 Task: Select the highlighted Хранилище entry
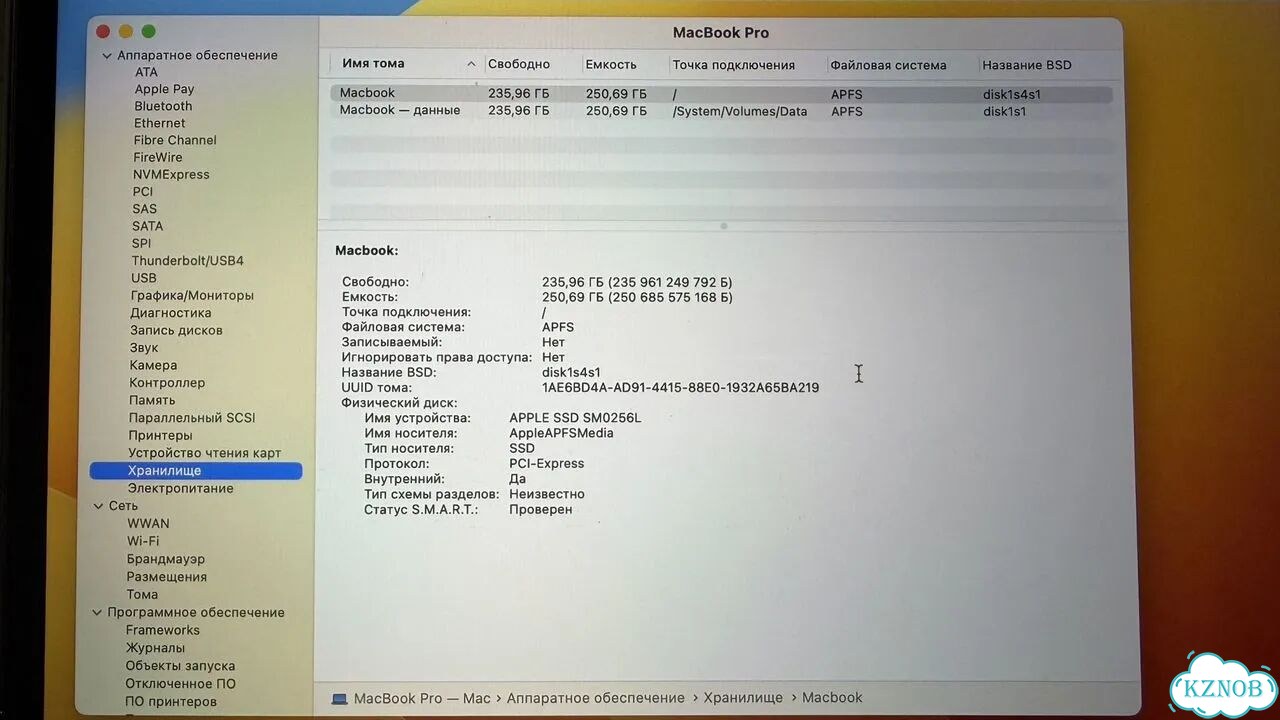tap(196, 470)
